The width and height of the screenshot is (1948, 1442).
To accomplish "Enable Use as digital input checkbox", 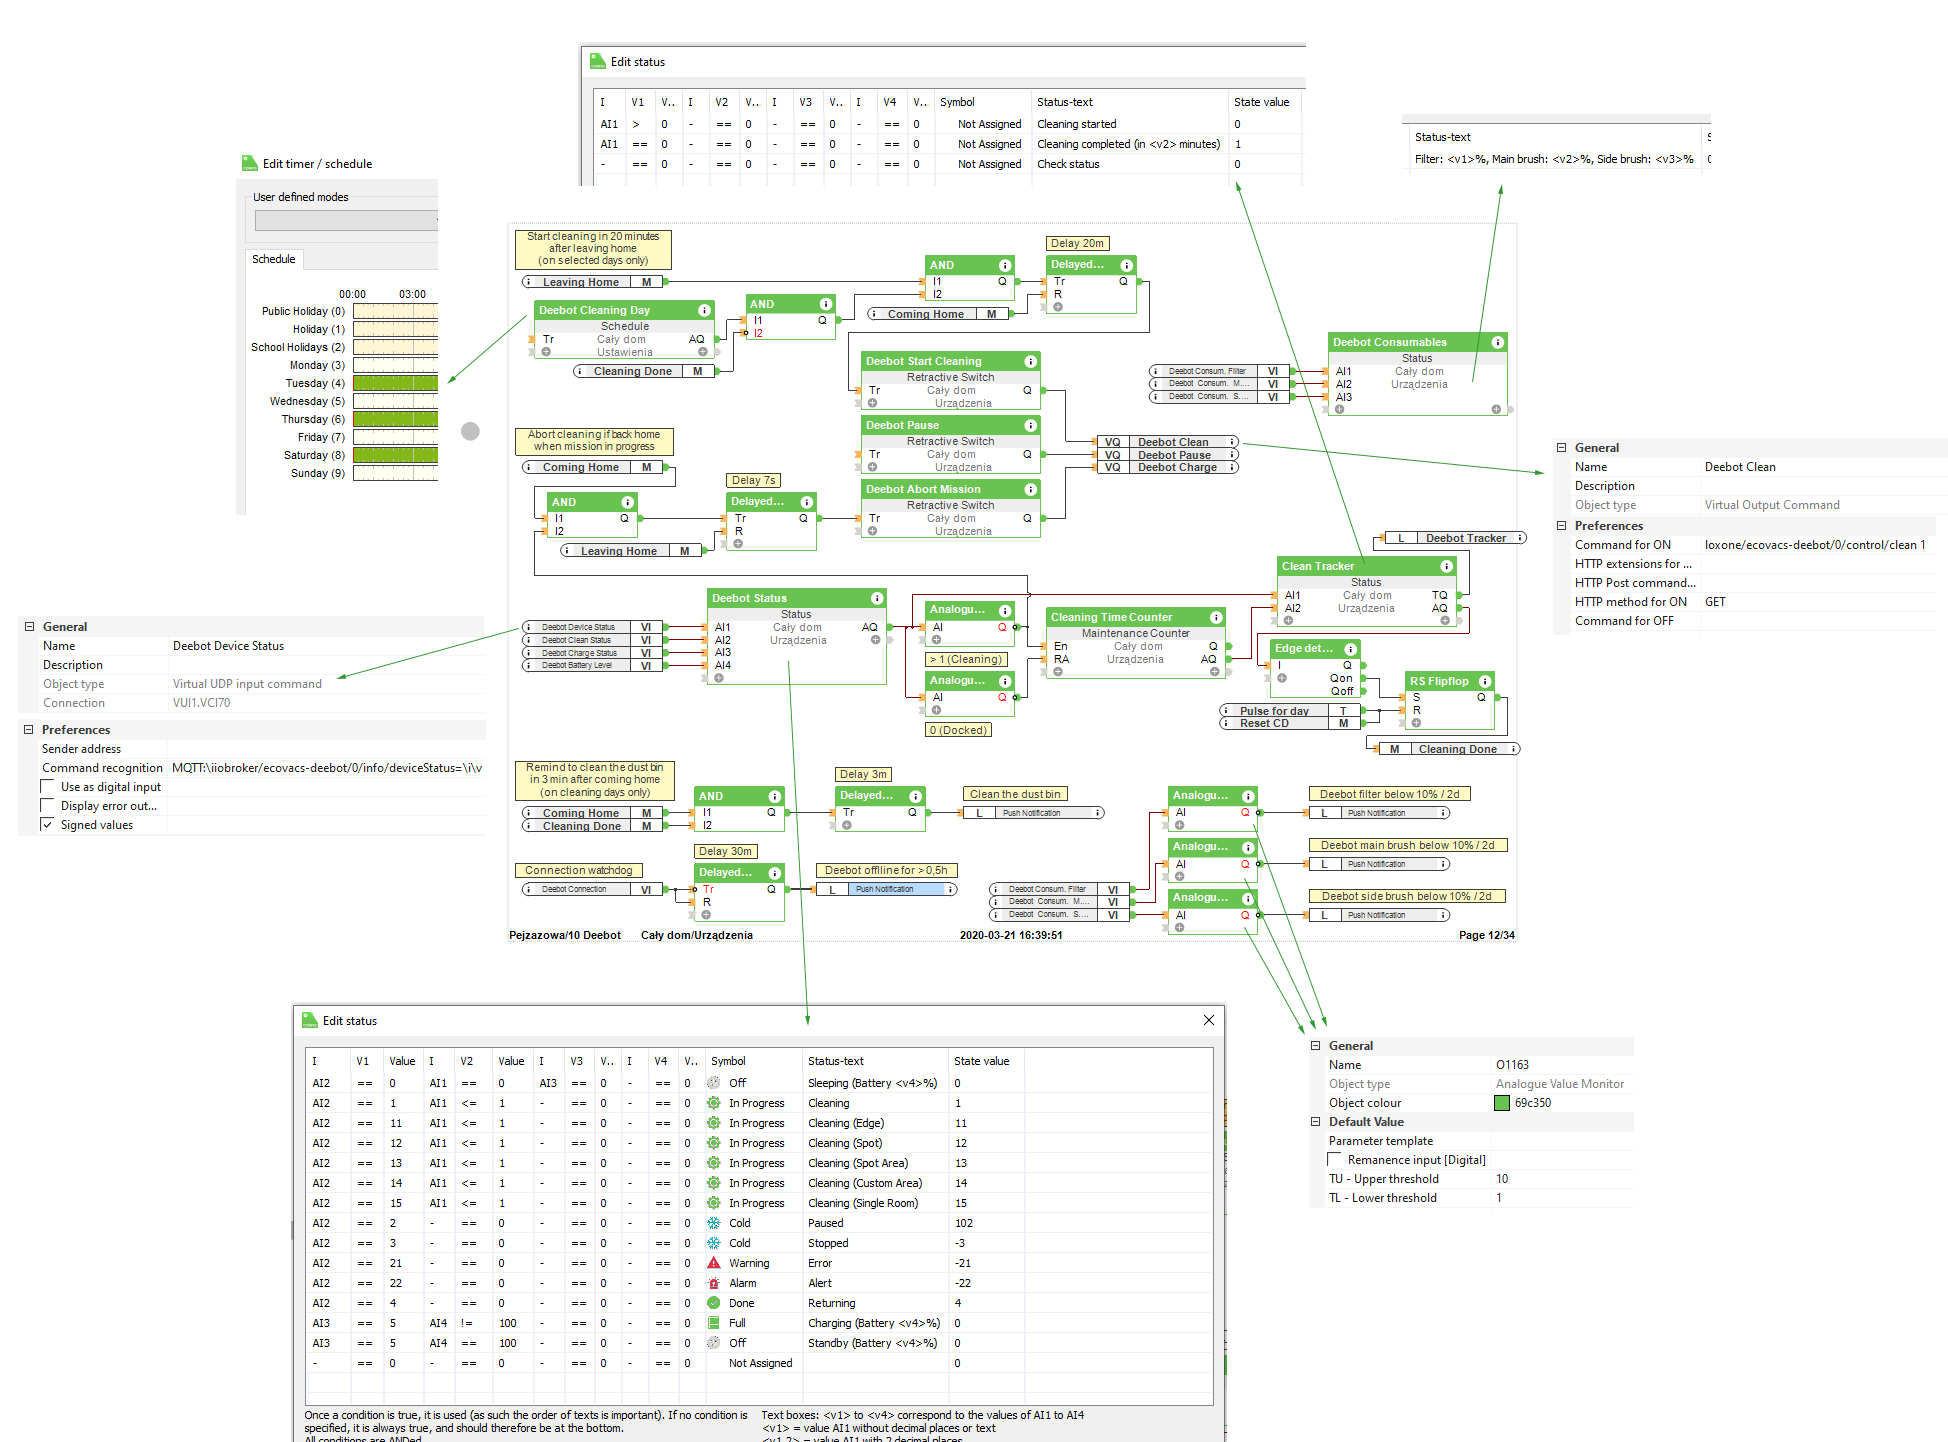I will pos(47,786).
